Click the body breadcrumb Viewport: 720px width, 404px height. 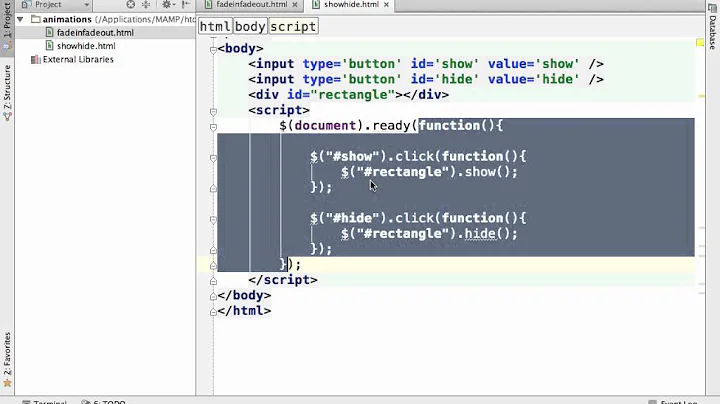click(x=250, y=26)
